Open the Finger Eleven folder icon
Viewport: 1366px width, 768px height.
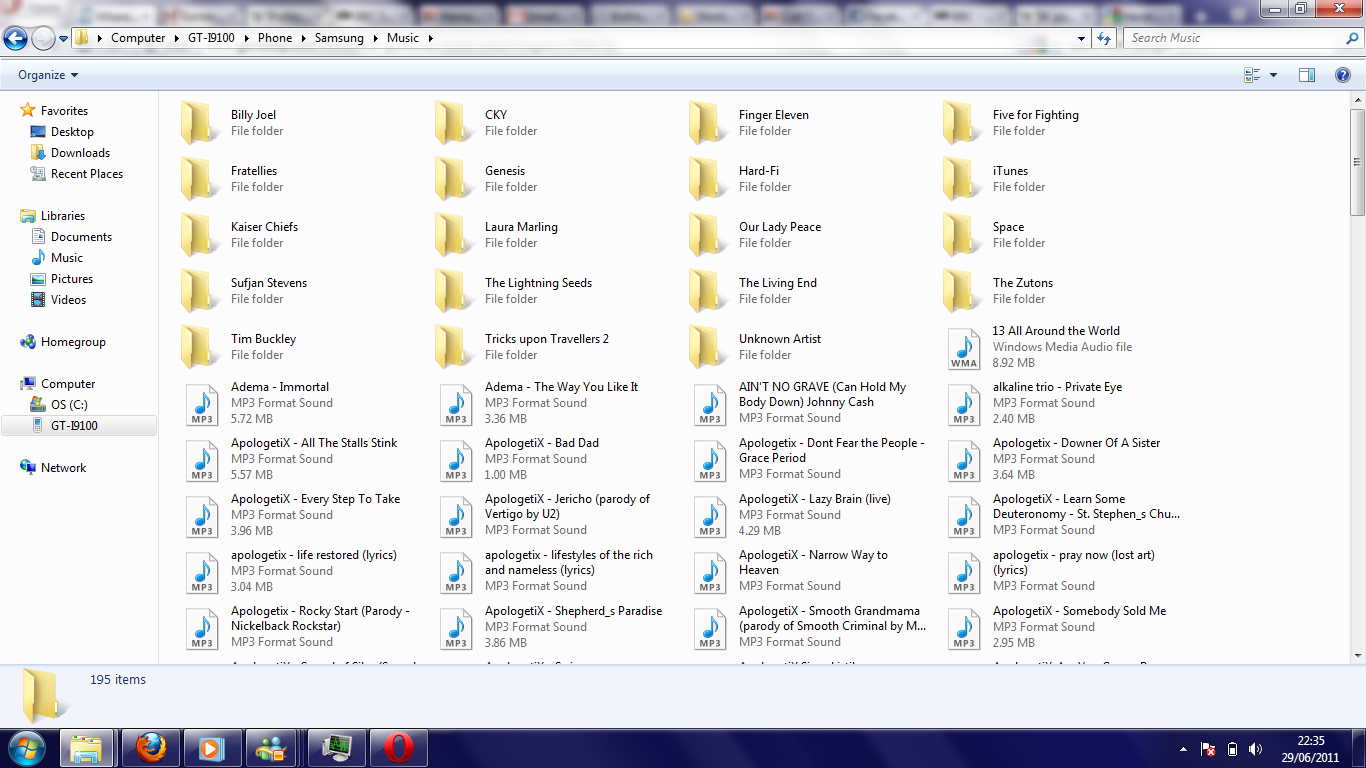pyautogui.click(x=709, y=123)
